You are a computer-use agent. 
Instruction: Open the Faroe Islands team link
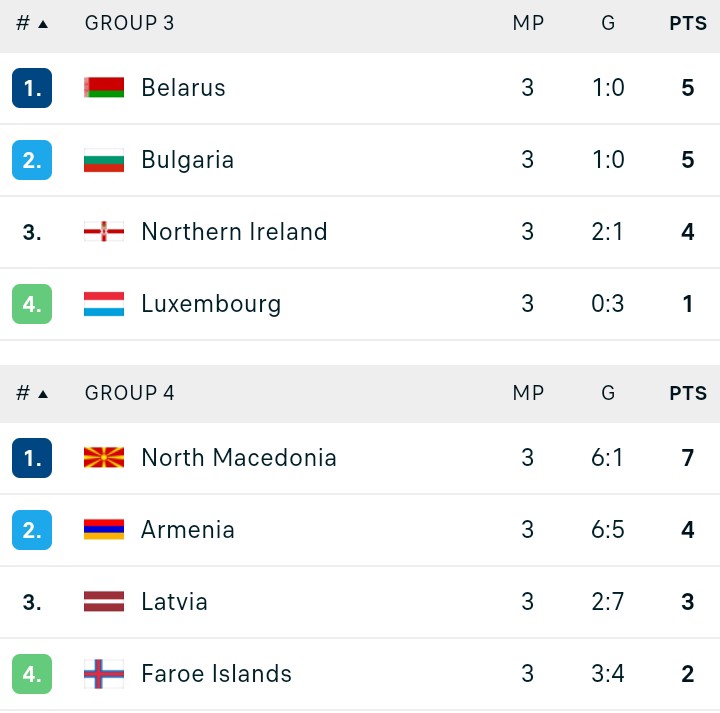tap(216, 674)
